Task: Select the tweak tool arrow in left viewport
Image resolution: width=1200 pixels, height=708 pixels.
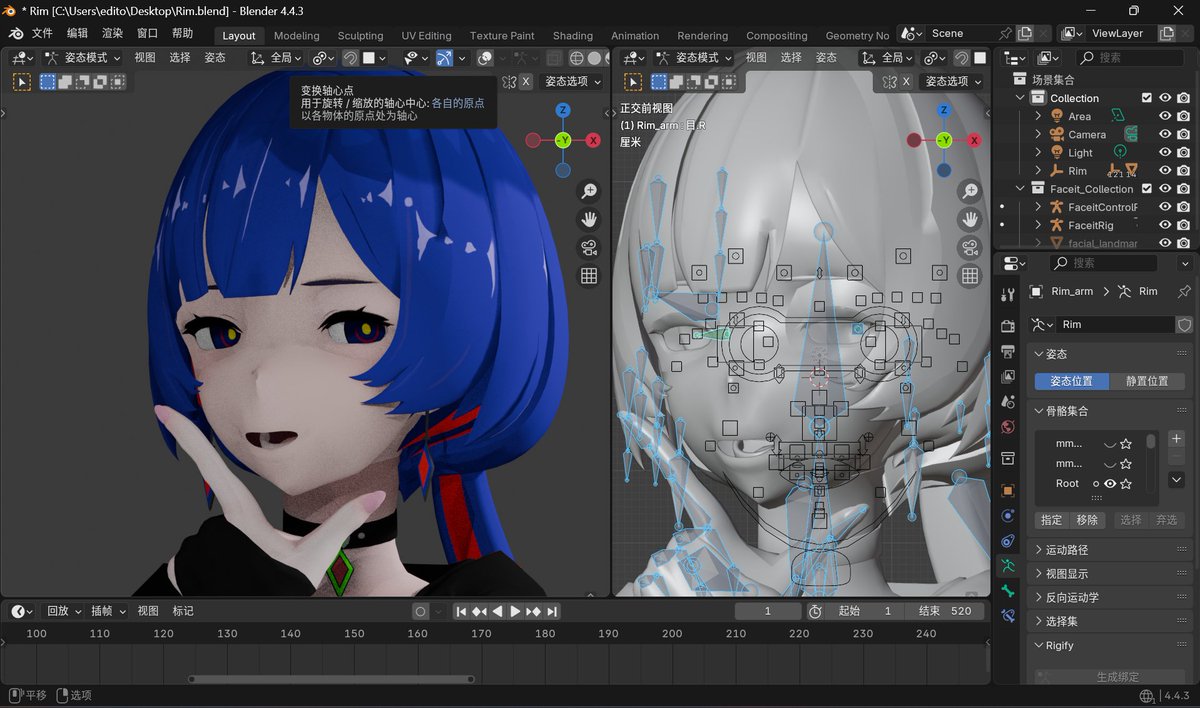Action: tap(21, 81)
